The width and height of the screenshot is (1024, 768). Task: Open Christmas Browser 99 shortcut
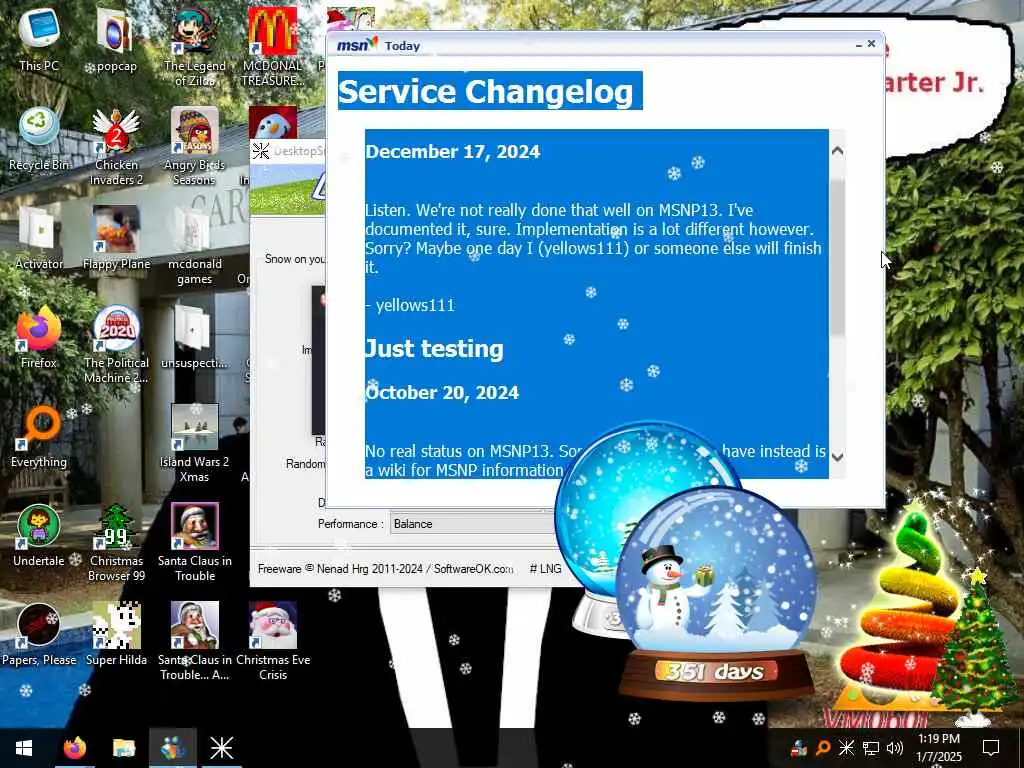[116, 542]
